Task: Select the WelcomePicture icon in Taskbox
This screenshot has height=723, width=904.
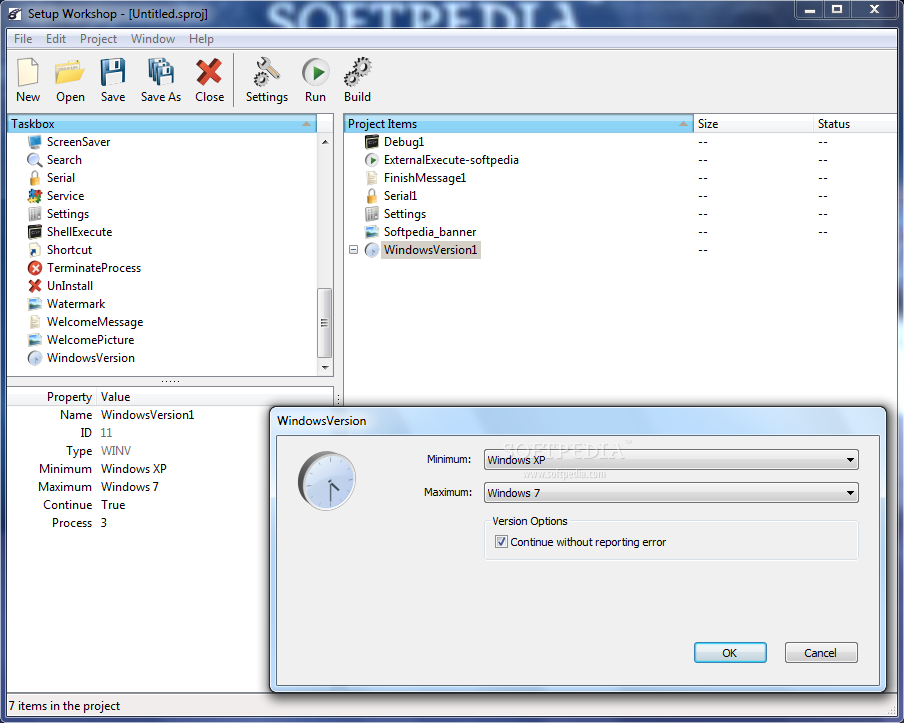Action: point(35,340)
